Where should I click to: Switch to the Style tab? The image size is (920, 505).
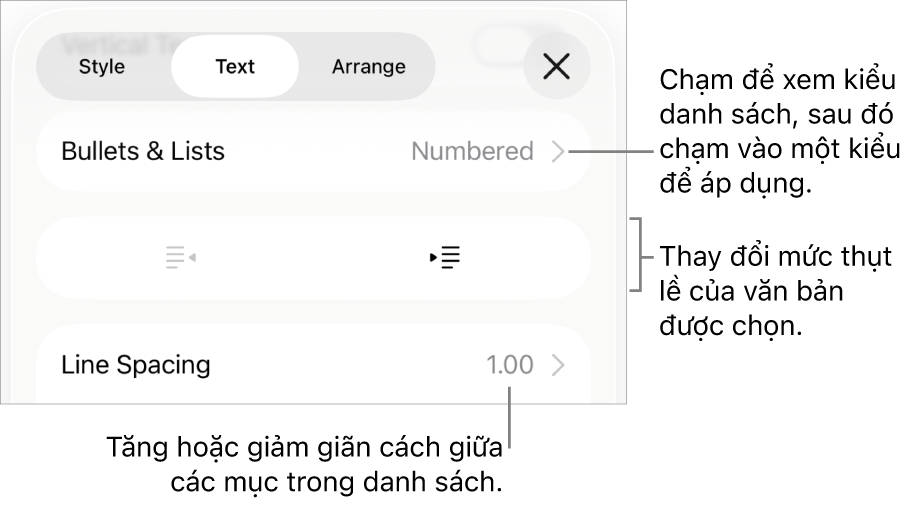pos(102,67)
